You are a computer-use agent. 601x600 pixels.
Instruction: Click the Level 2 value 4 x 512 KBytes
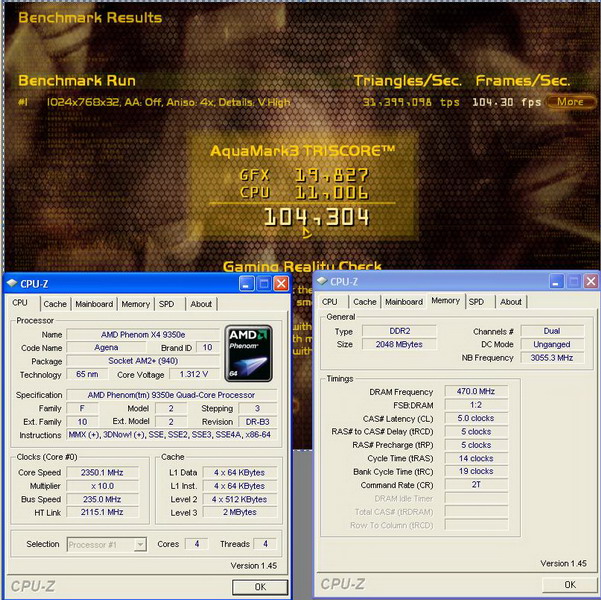click(x=240, y=499)
